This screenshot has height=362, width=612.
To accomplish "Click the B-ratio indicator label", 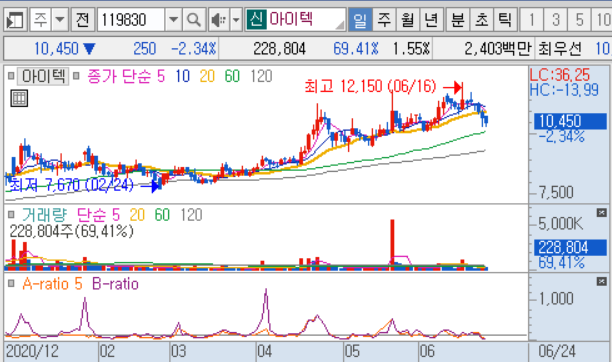I will [115, 284].
